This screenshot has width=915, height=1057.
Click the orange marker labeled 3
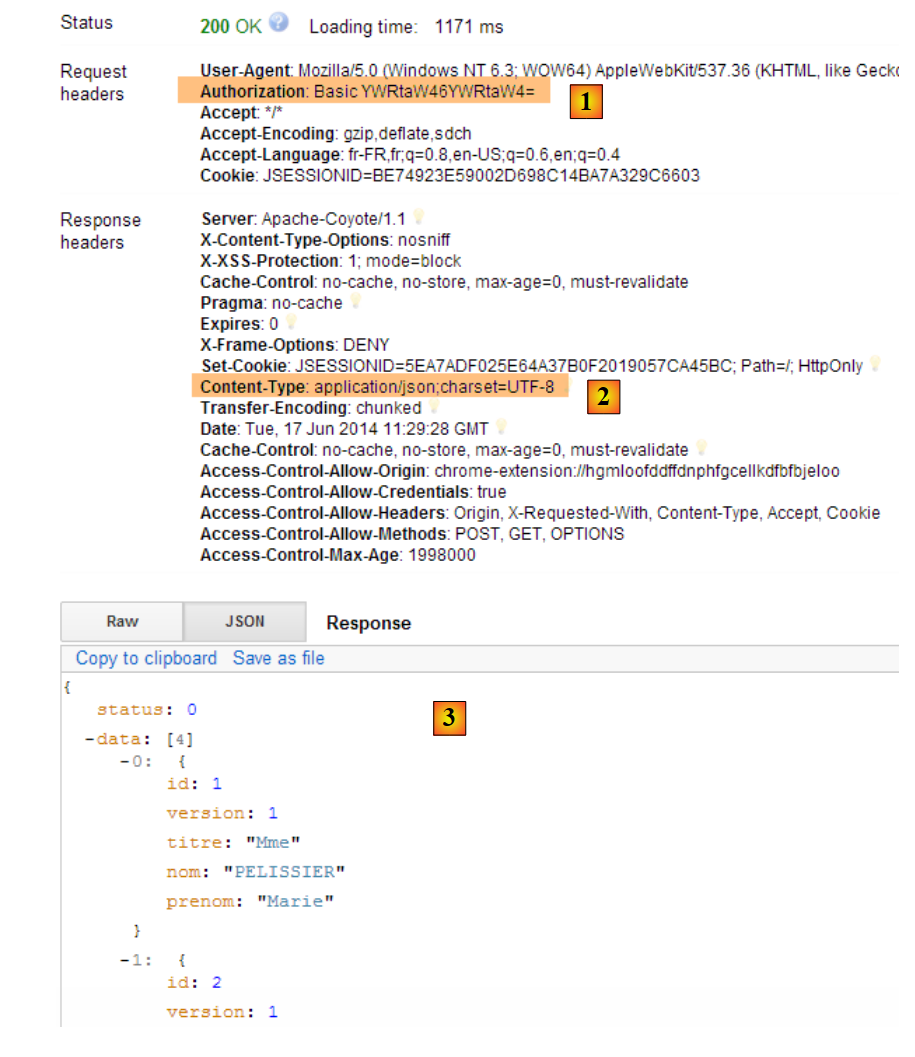tap(449, 717)
